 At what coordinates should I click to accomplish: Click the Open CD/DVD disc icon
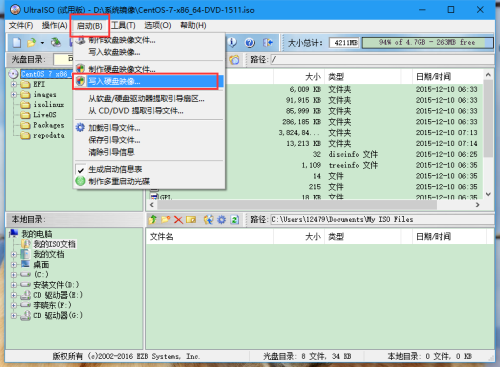point(56,42)
